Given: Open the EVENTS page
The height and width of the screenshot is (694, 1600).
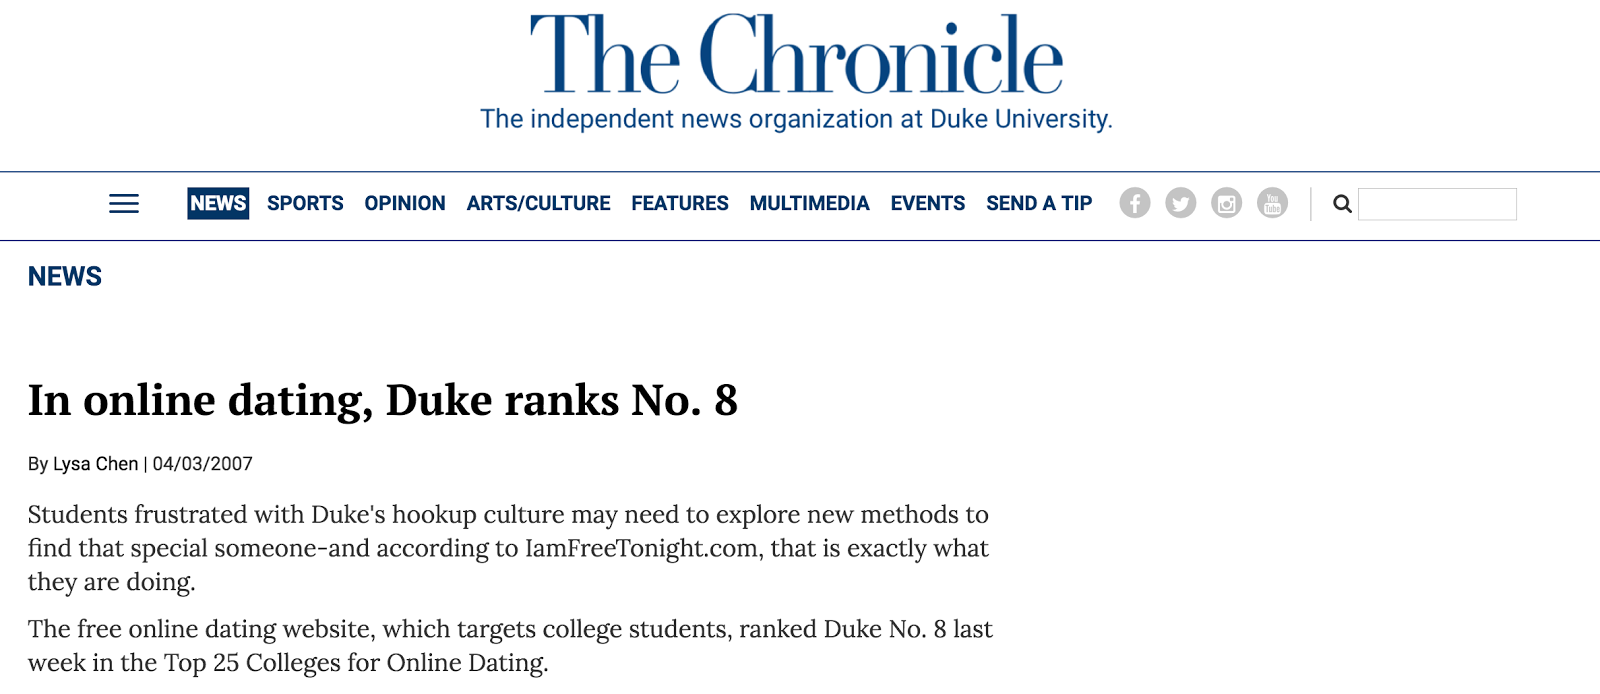Looking at the screenshot, I should click(x=928, y=203).
